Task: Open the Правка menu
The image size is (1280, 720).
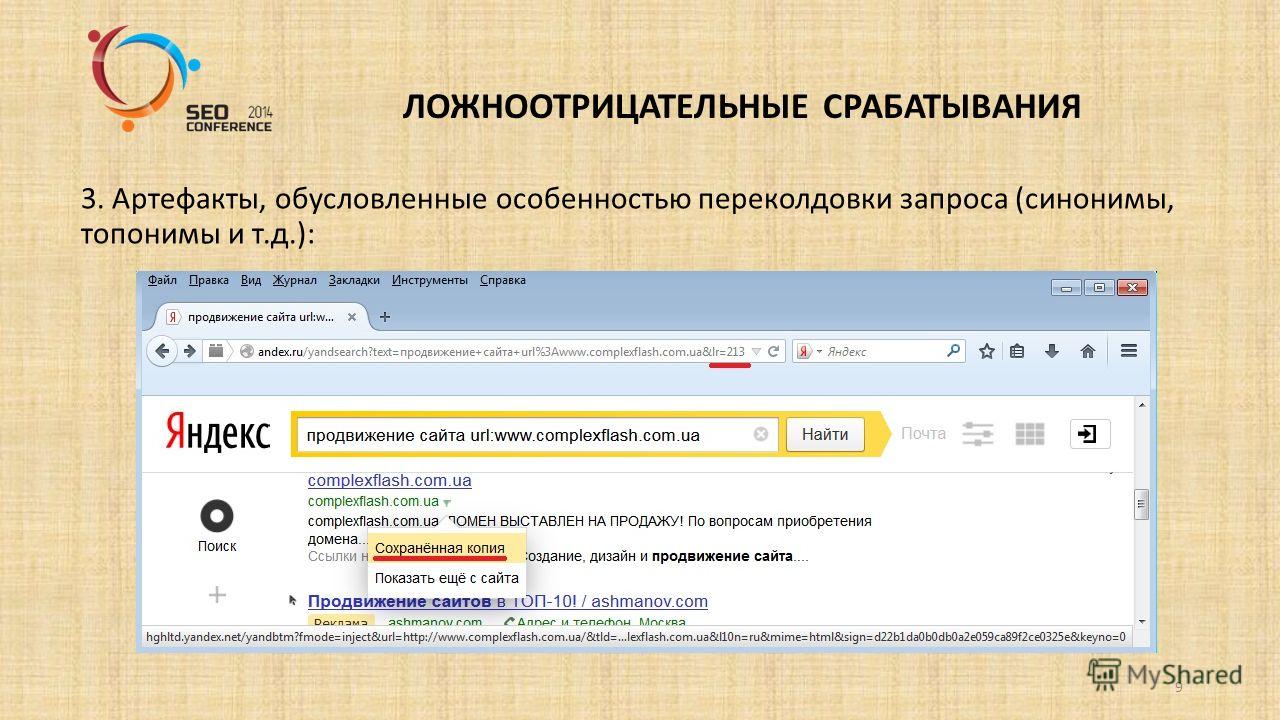Action: coord(208,280)
